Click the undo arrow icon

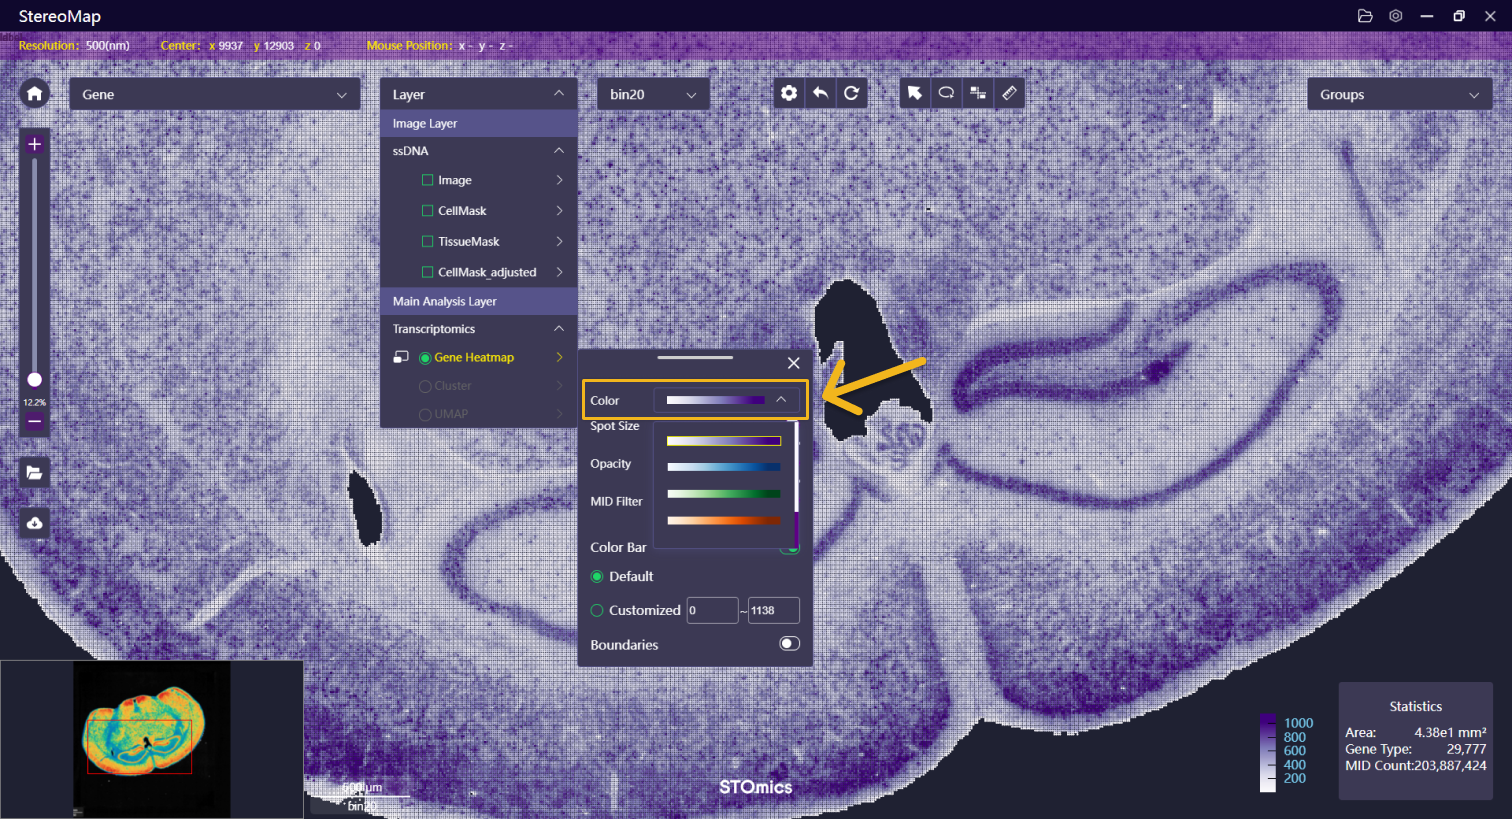(x=820, y=93)
